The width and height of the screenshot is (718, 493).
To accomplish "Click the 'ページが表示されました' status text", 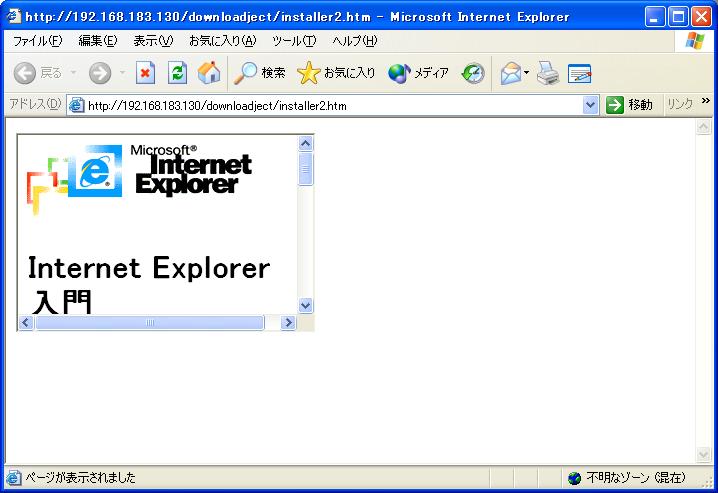I will pos(80,478).
